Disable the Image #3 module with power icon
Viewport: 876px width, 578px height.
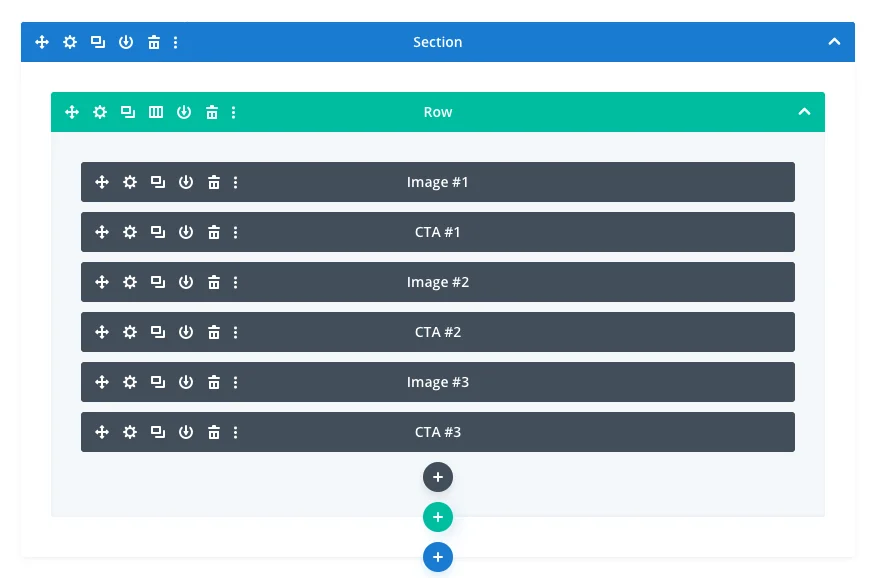click(186, 382)
